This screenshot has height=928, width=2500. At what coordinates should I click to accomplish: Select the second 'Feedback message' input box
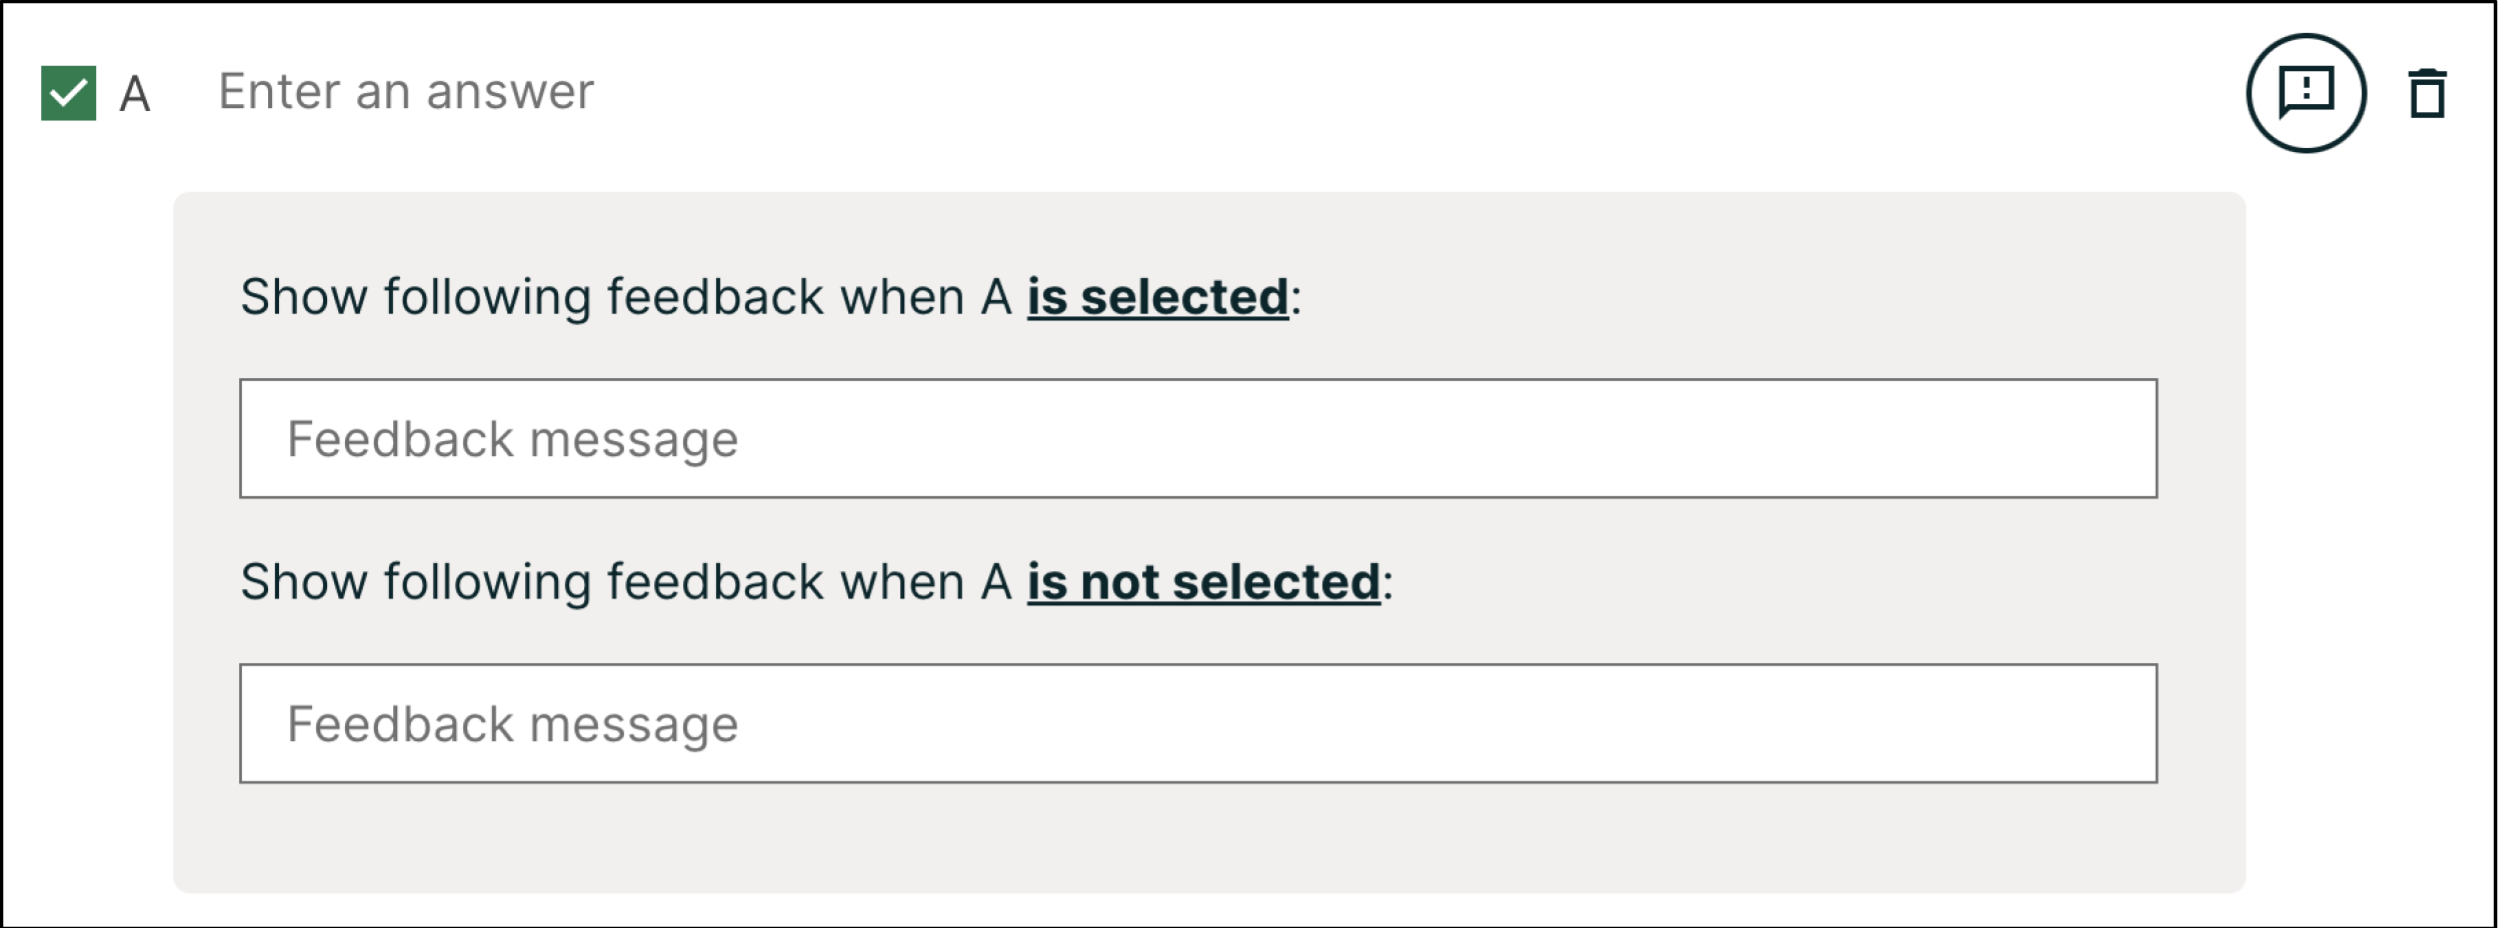point(1198,723)
